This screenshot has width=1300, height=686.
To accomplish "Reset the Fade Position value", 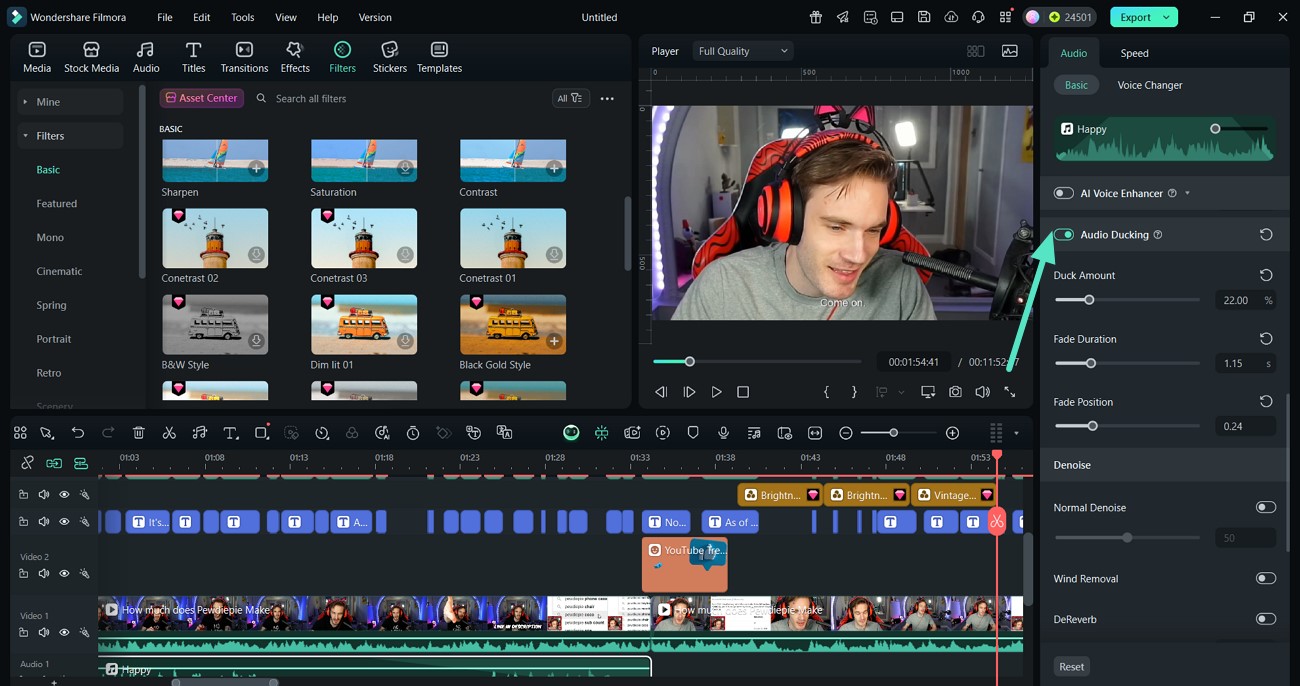I will click(1266, 401).
